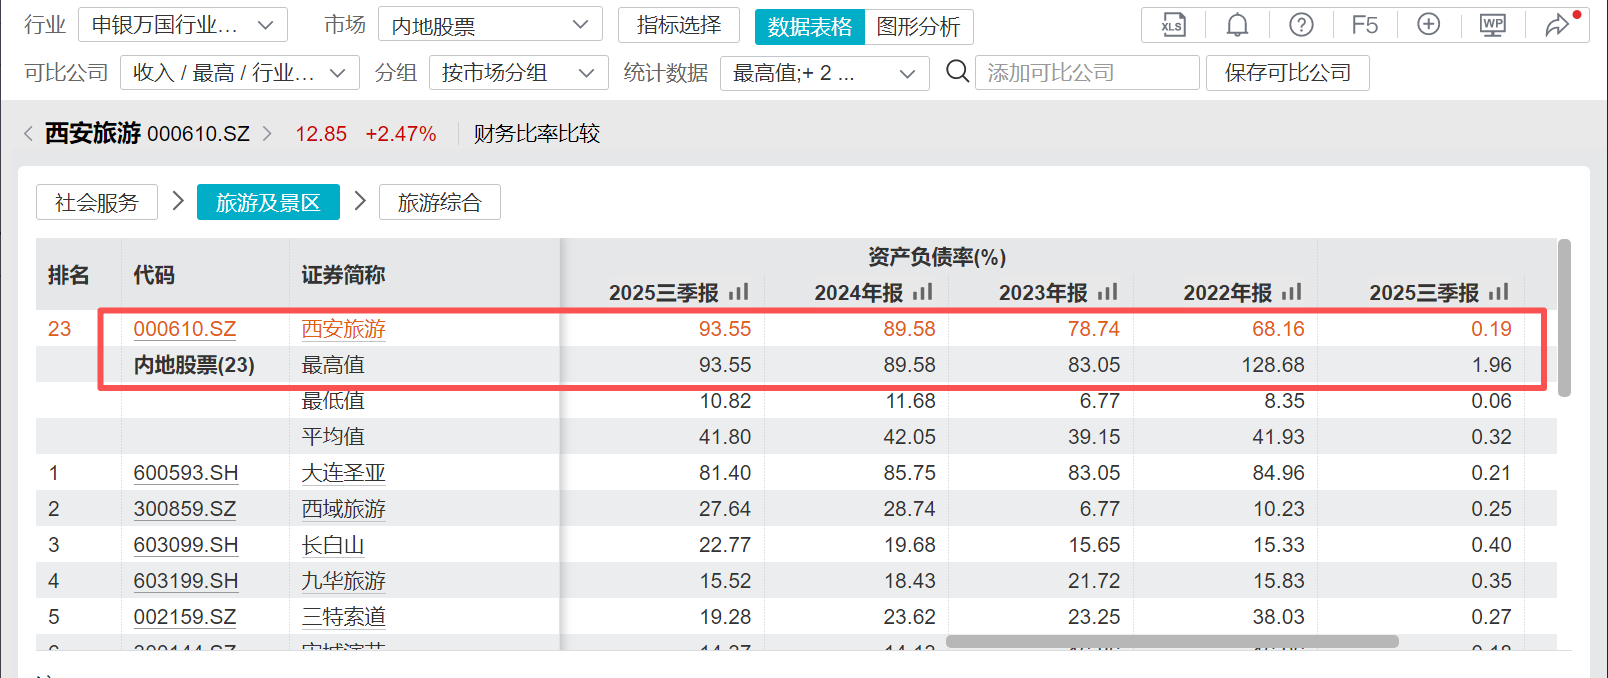1608x678 pixels.
Task: Open the 内地股票 market dropdown
Action: 490,25
